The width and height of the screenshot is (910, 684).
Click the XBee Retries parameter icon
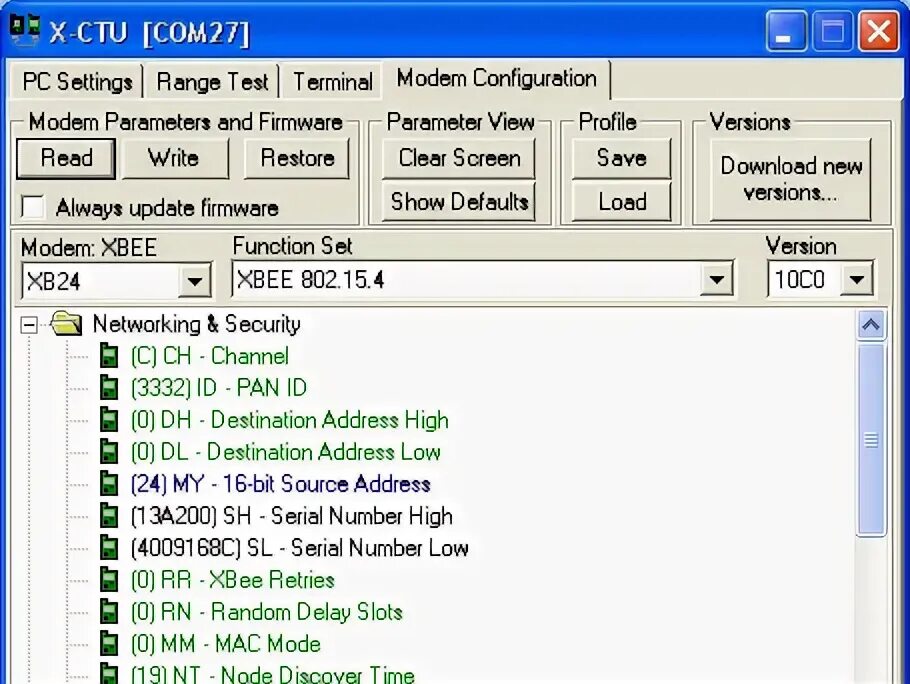point(109,580)
